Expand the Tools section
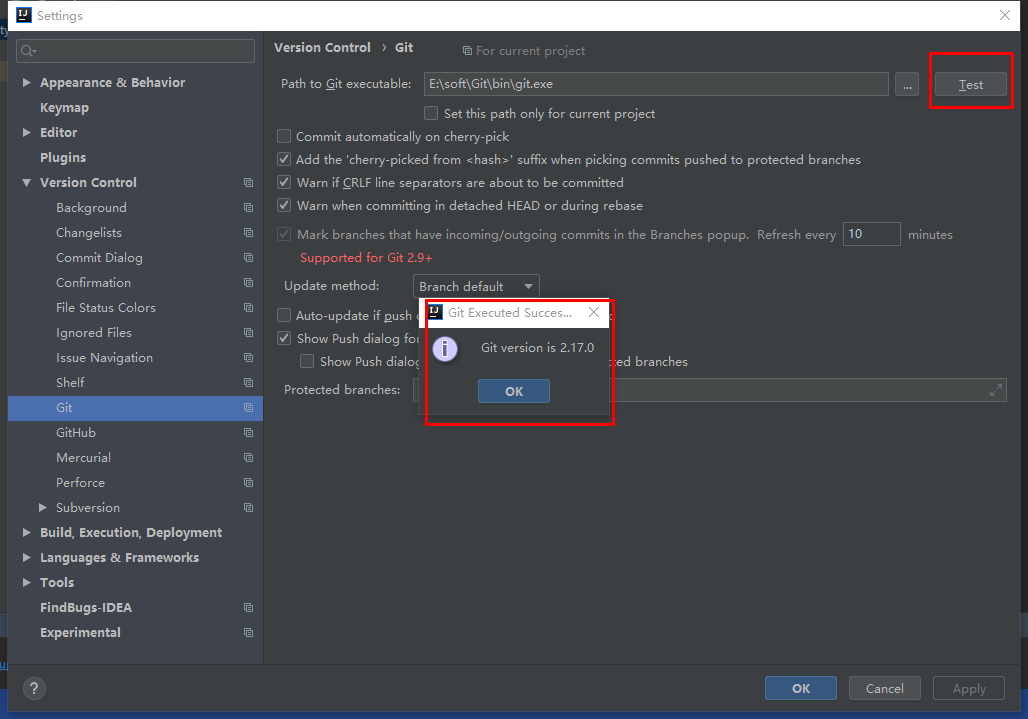 click(x=26, y=582)
